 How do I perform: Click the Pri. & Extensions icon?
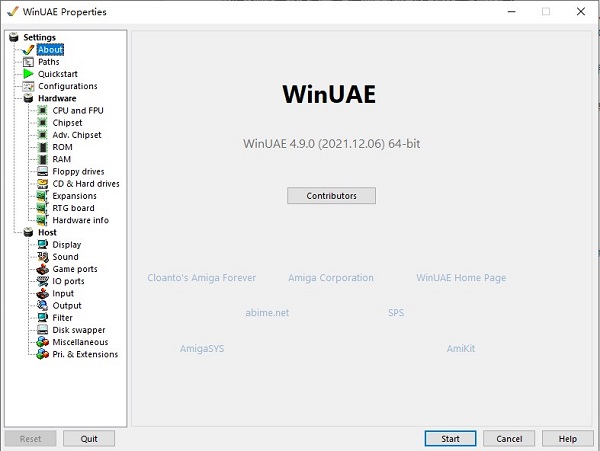[x=42, y=354]
